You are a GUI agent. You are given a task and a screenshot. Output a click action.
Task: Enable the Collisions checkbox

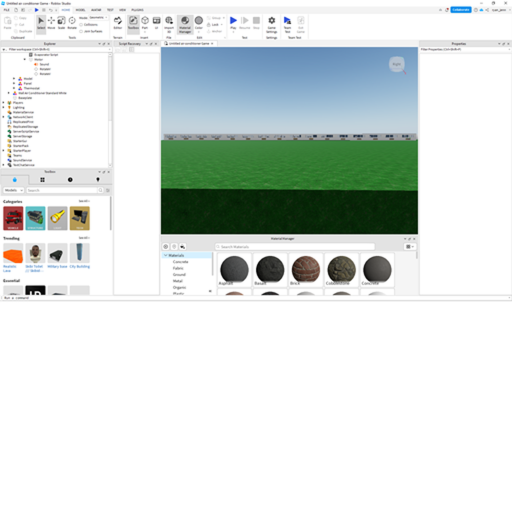[x=81, y=25]
